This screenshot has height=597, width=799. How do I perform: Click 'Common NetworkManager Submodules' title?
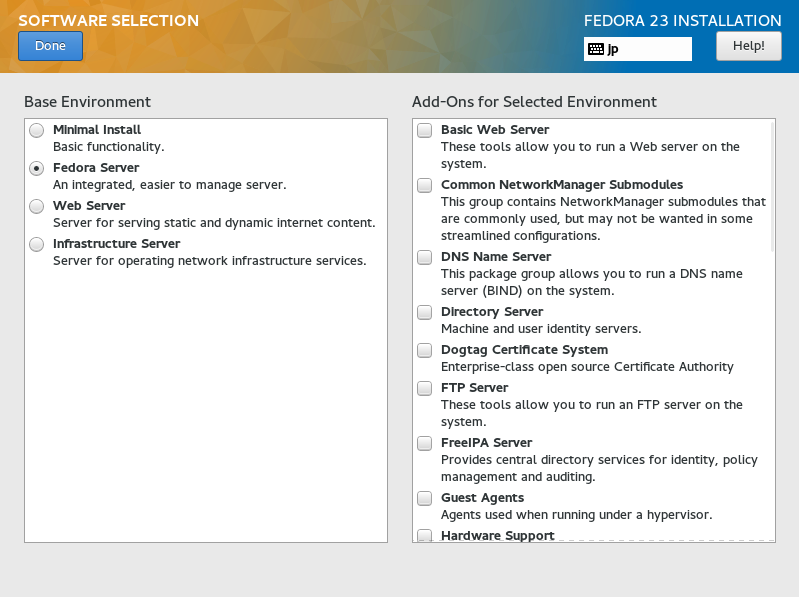562,185
